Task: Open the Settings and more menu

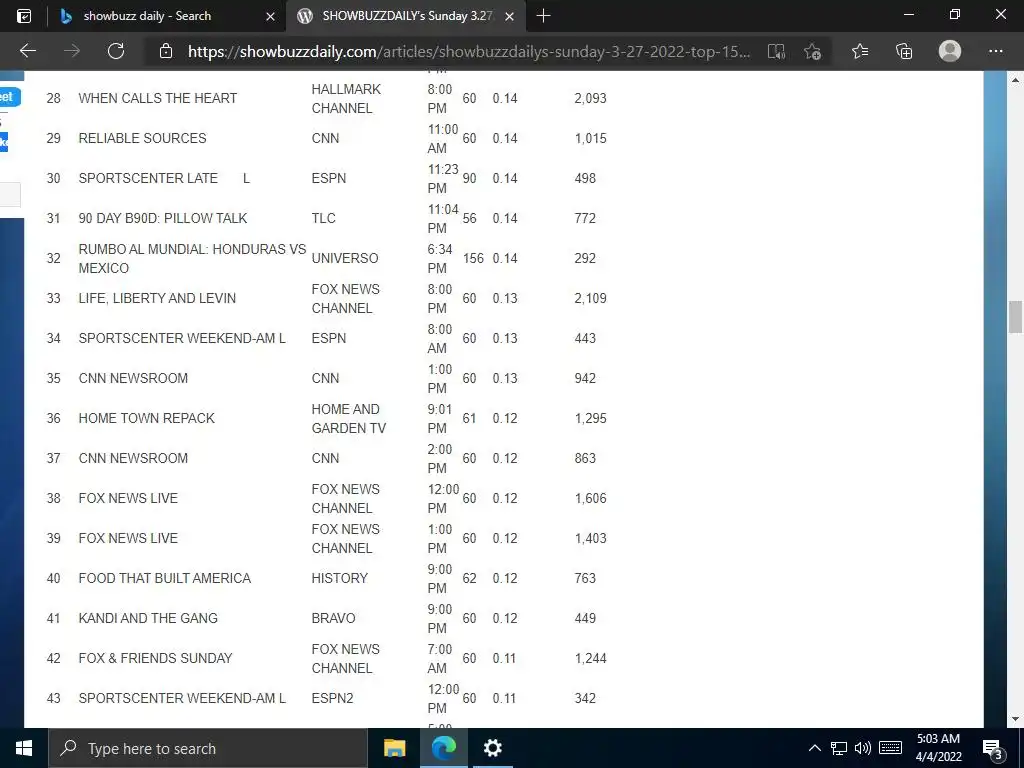Action: coord(995,51)
